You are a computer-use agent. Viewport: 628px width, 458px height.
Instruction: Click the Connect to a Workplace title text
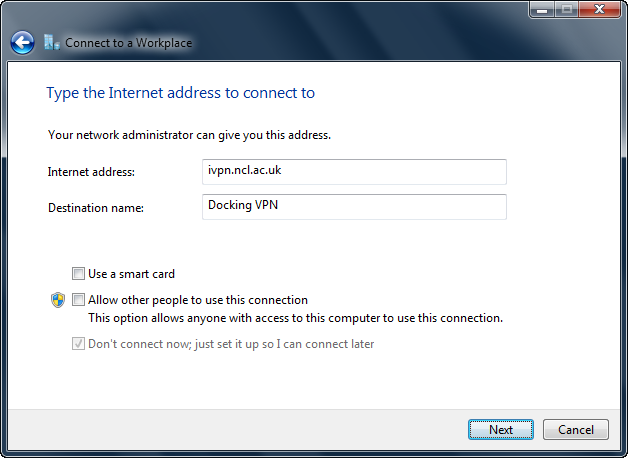pos(128,43)
